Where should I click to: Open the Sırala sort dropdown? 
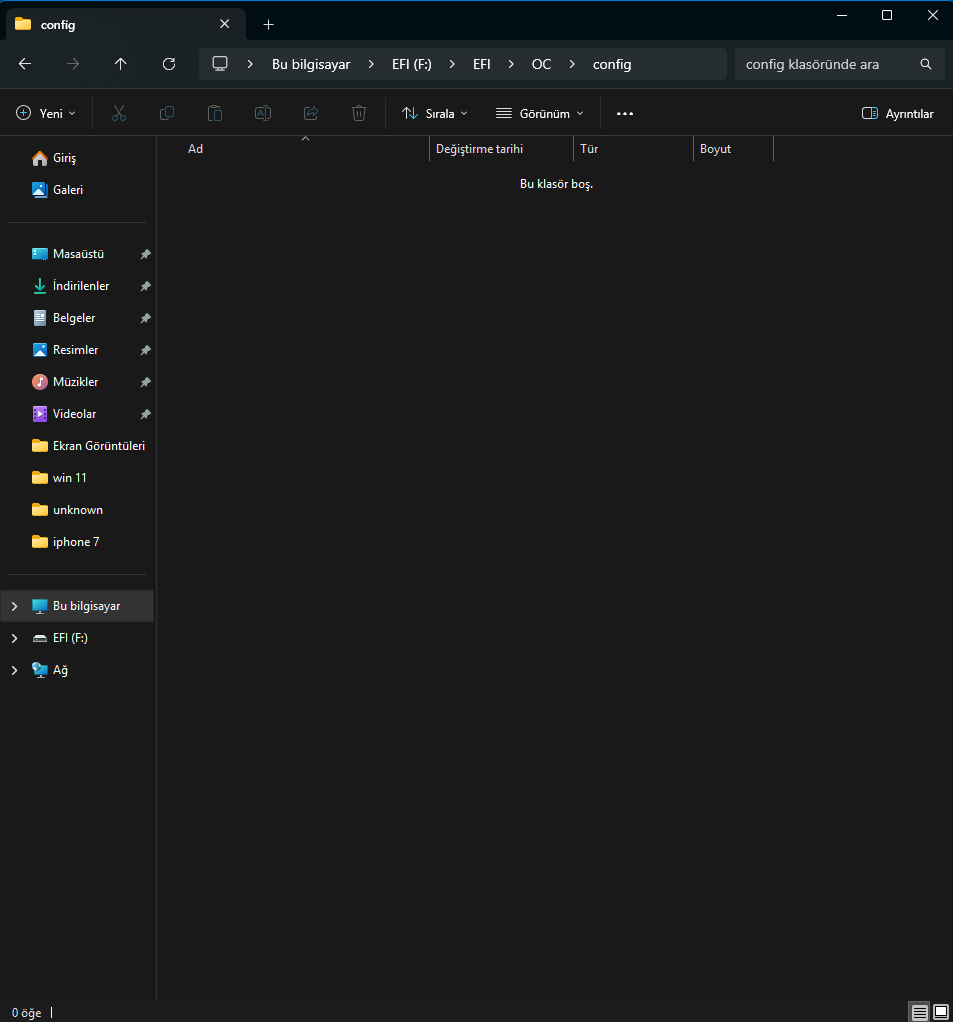pyautogui.click(x=435, y=114)
